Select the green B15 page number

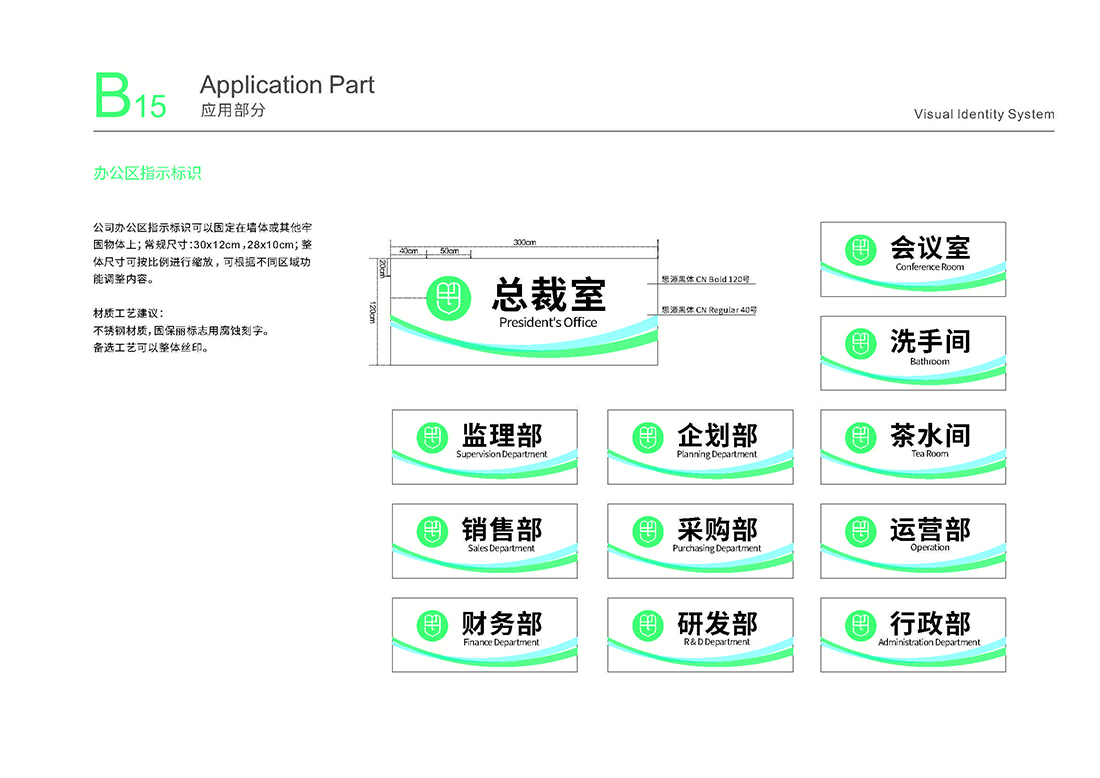click(130, 97)
